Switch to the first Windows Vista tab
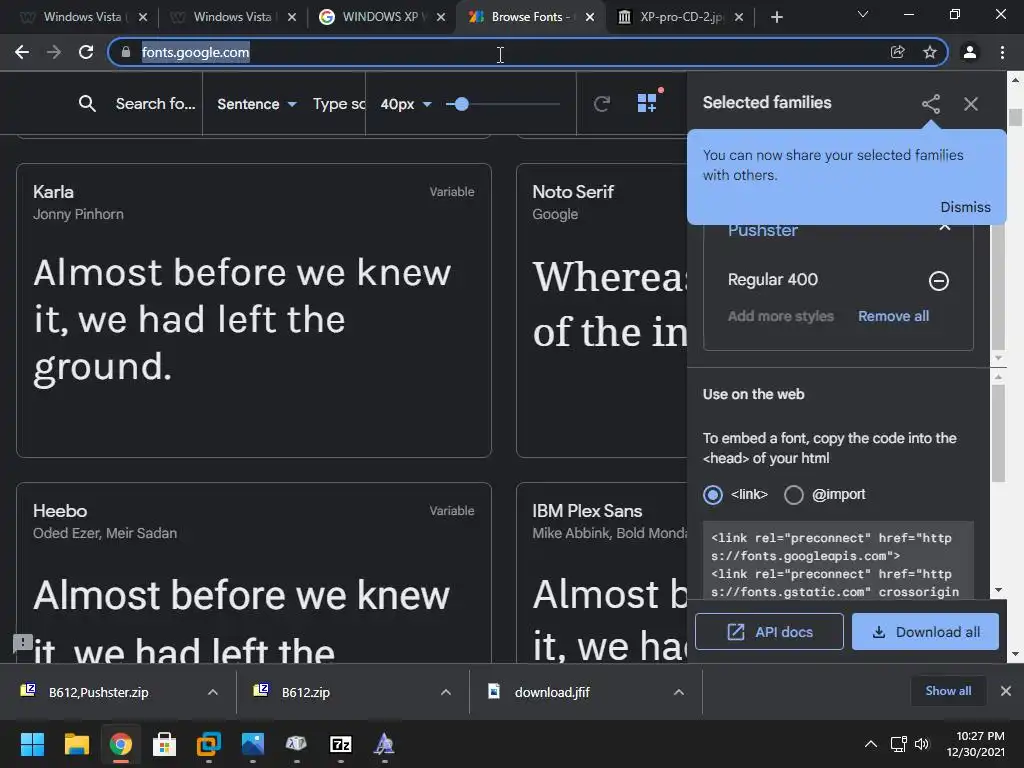This screenshot has width=1024, height=768. (x=82, y=17)
